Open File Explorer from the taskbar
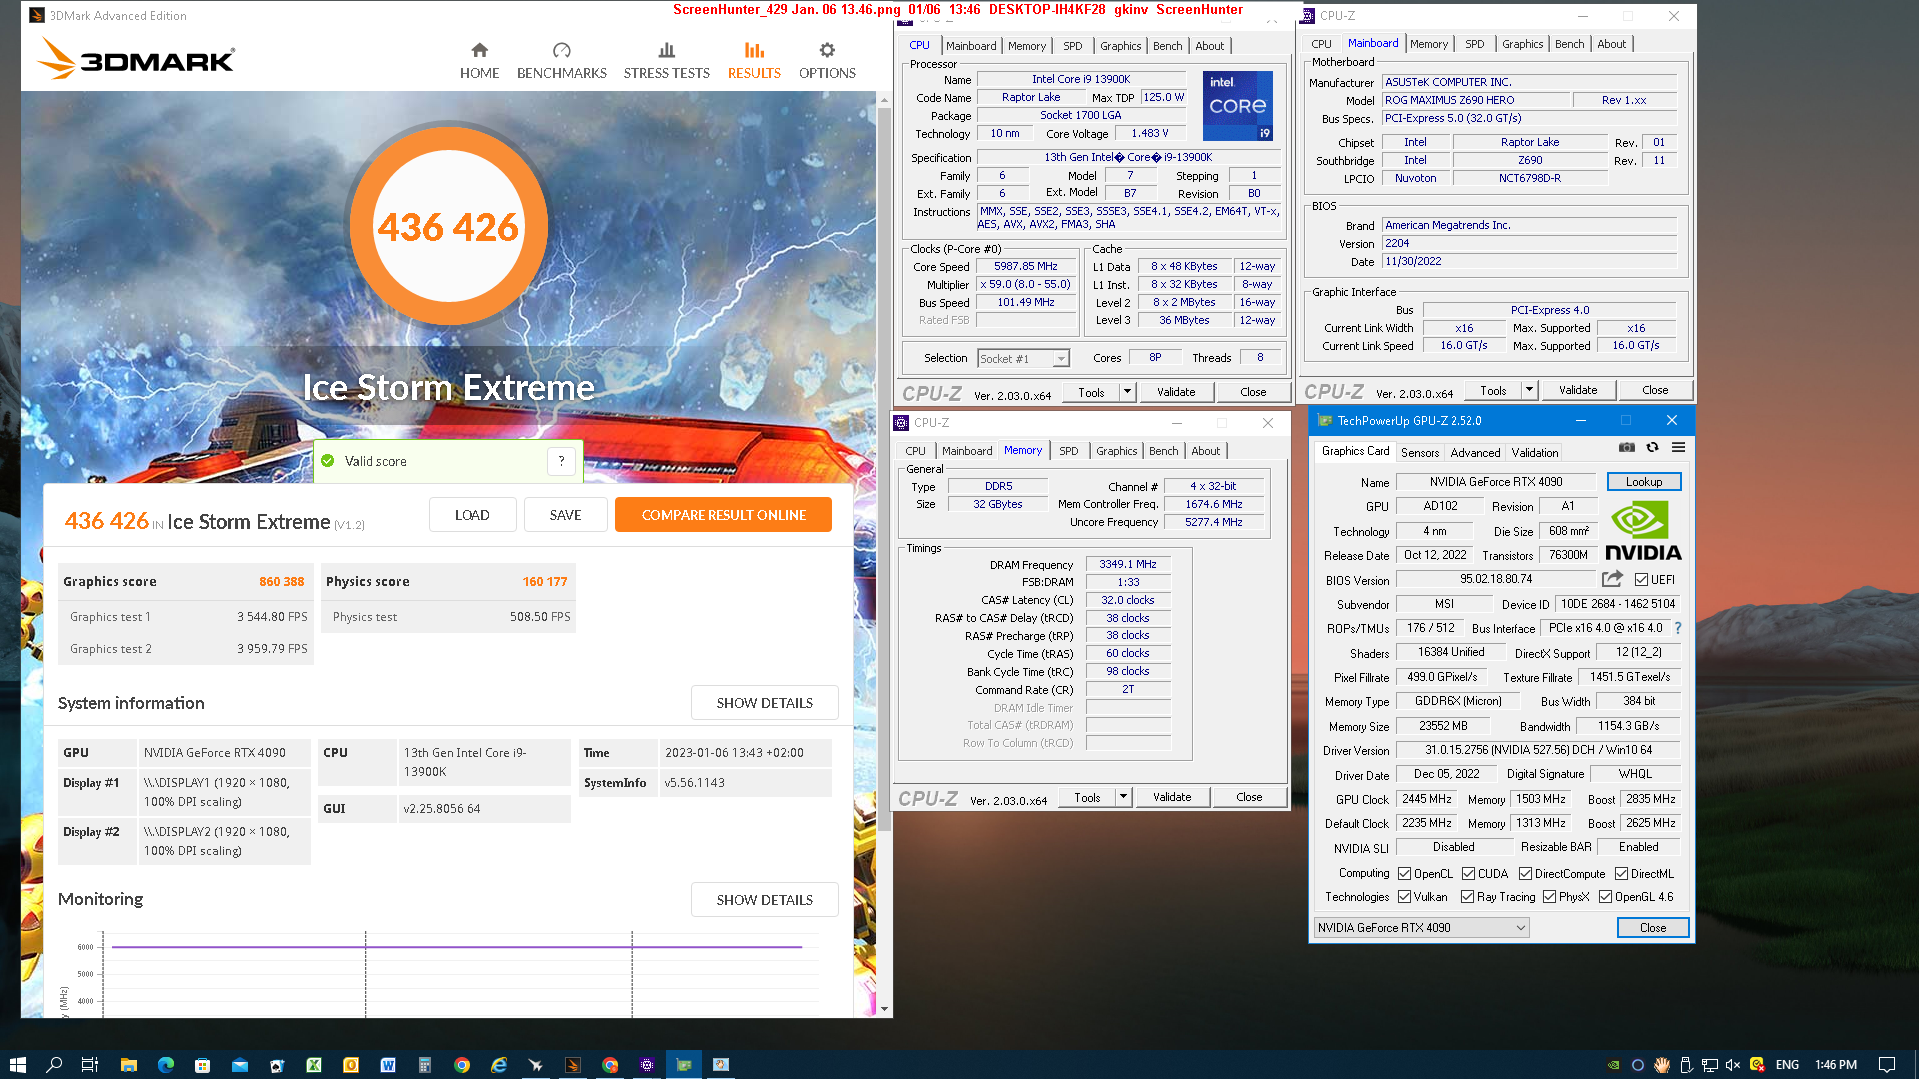 128,1065
